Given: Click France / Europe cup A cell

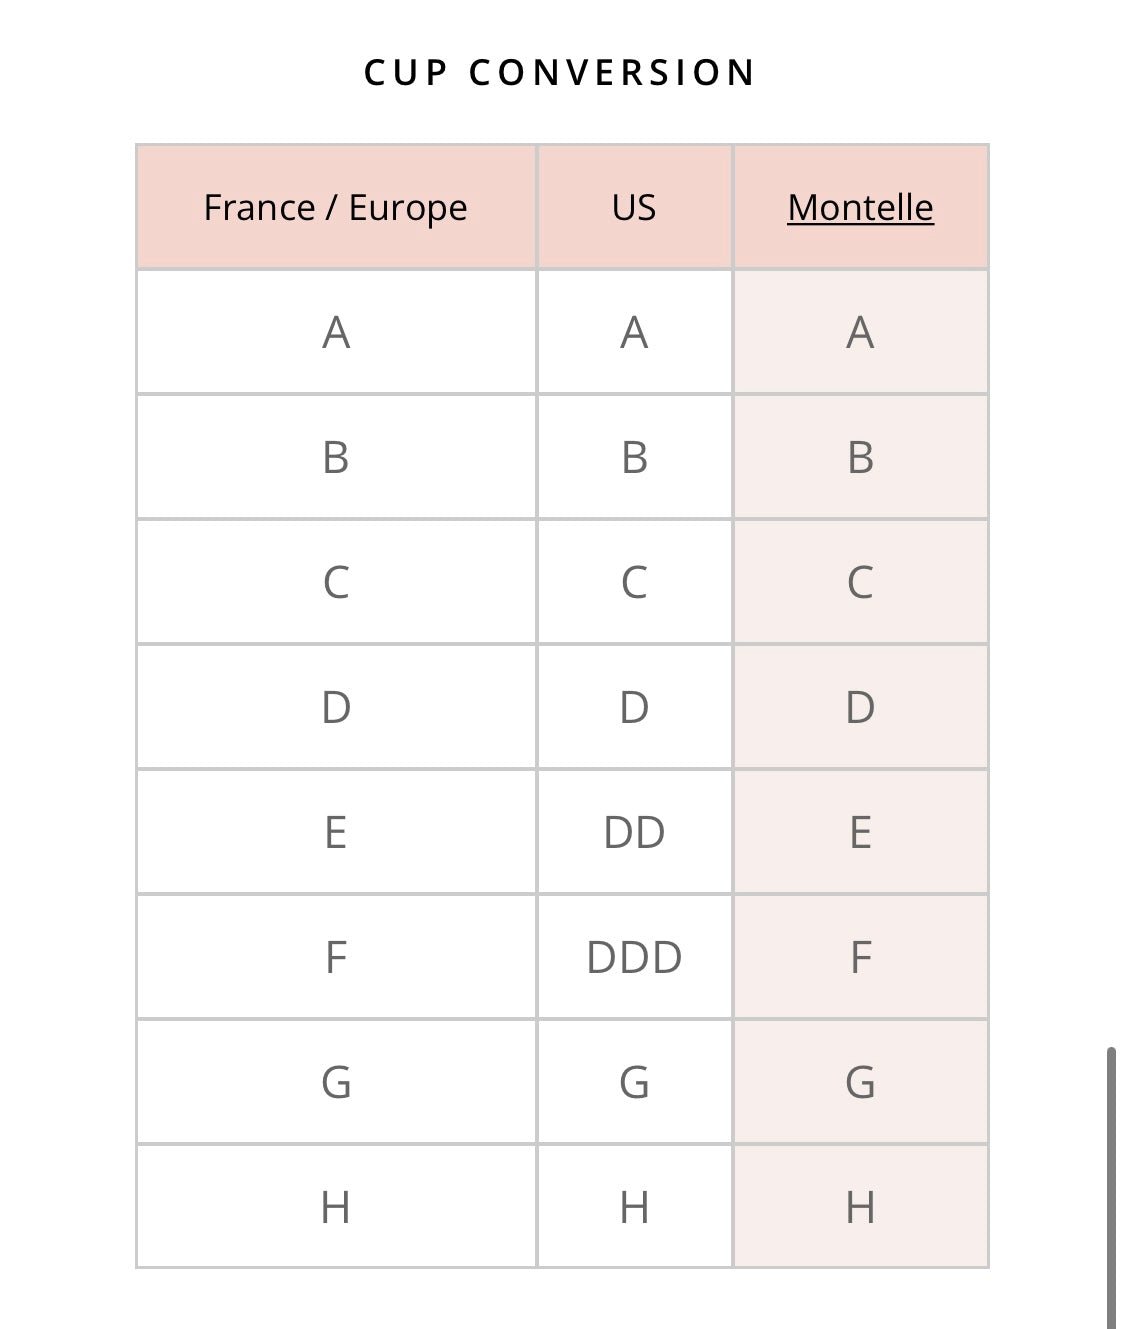Looking at the screenshot, I should 336,332.
